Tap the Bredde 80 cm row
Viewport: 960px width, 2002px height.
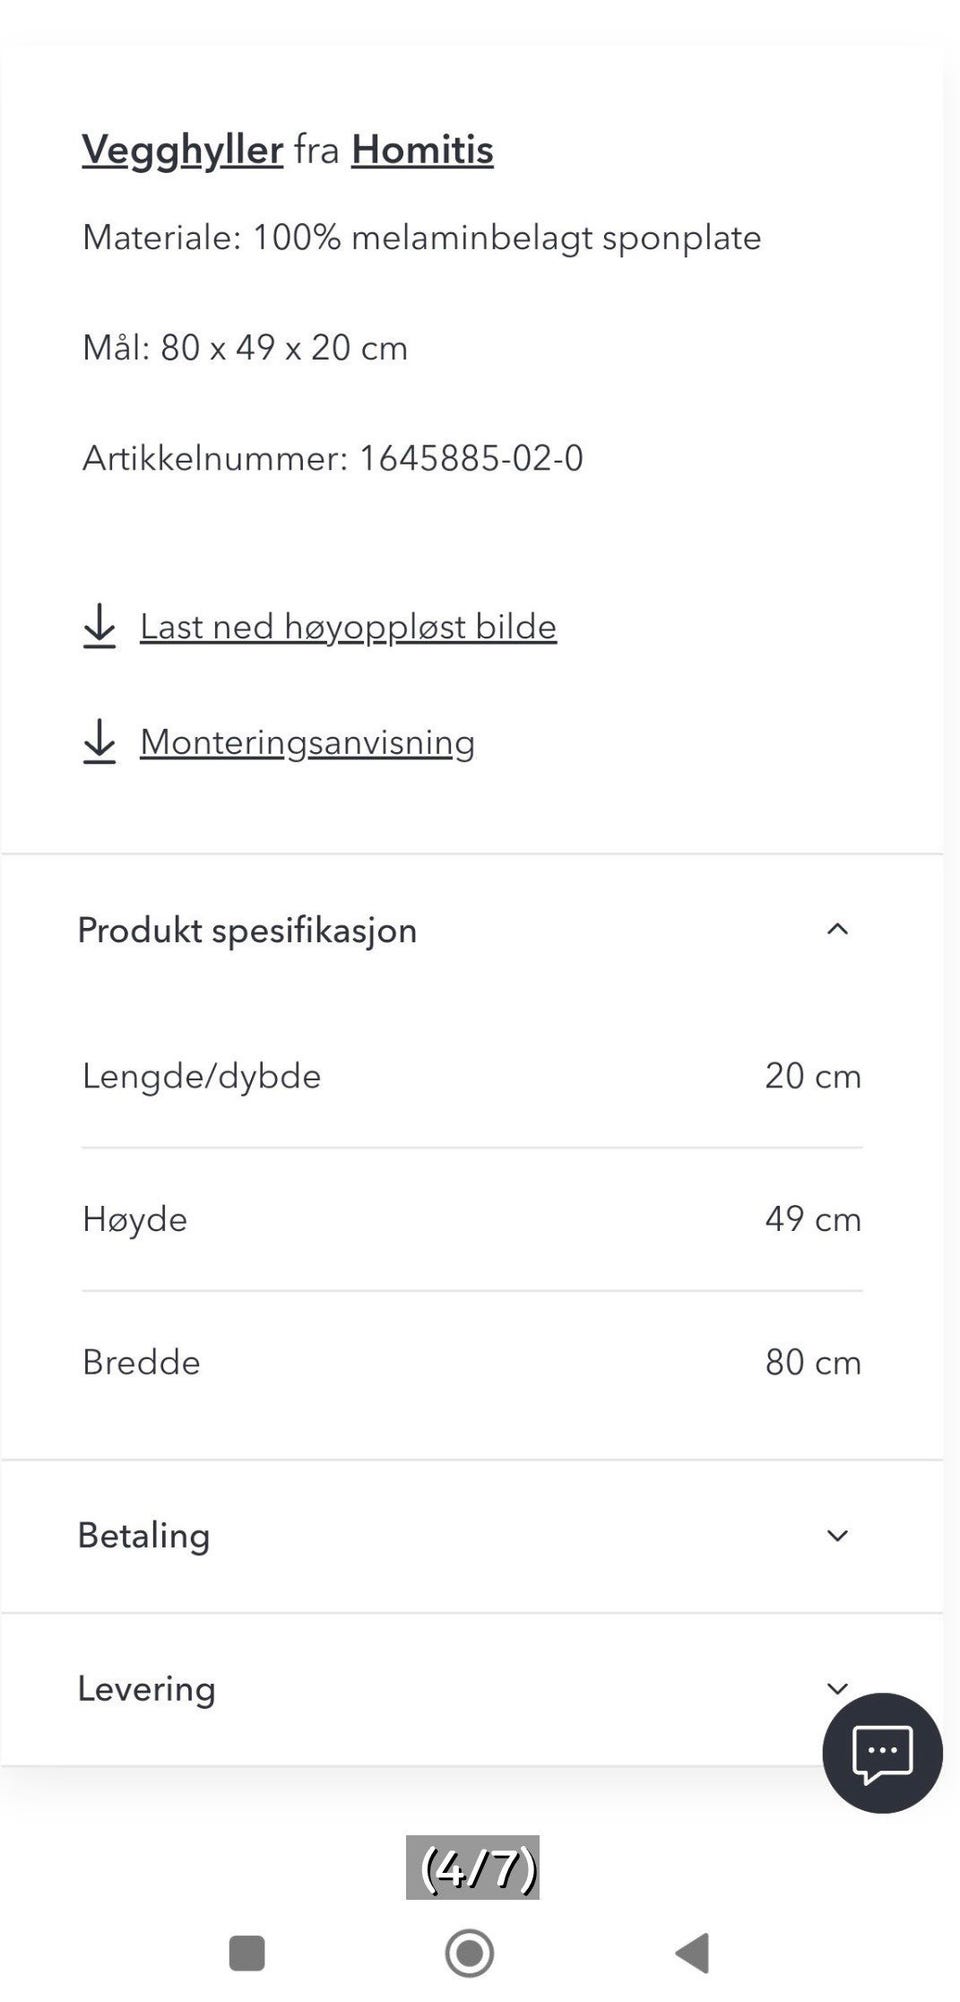click(x=471, y=1362)
